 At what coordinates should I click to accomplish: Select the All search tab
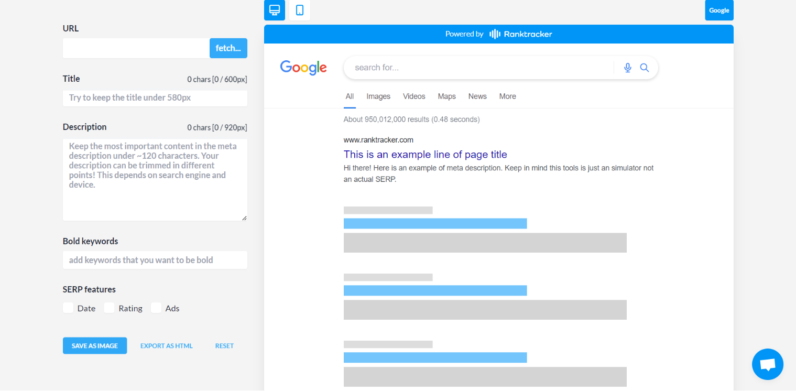click(350, 96)
